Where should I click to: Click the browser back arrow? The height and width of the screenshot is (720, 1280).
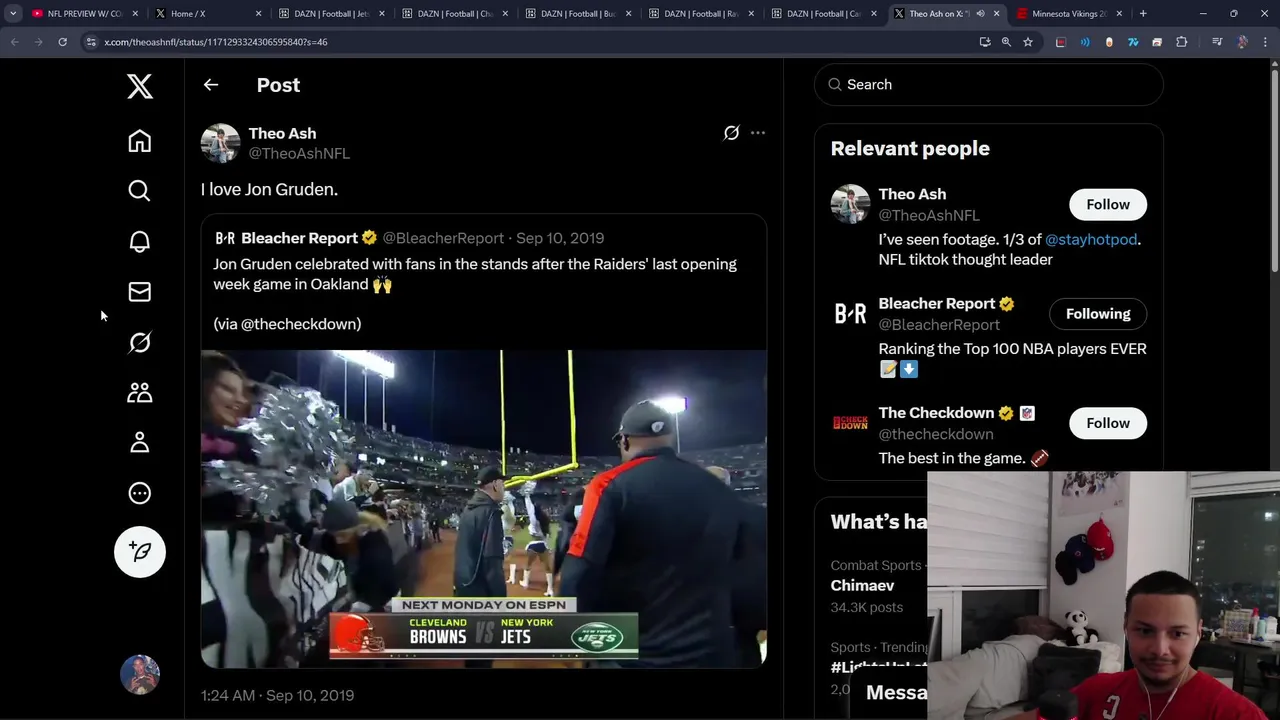pyautogui.click(x=14, y=42)
